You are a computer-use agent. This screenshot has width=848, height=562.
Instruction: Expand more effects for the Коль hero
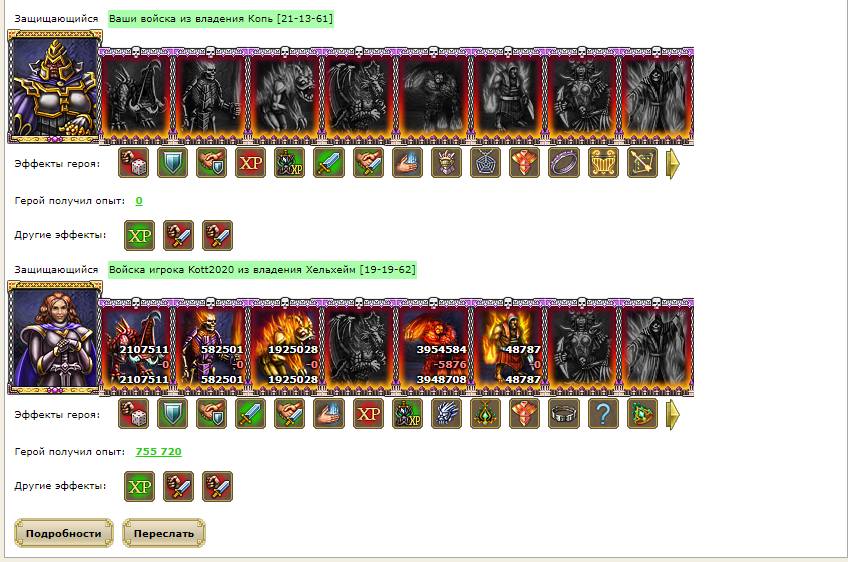(672, 163)
